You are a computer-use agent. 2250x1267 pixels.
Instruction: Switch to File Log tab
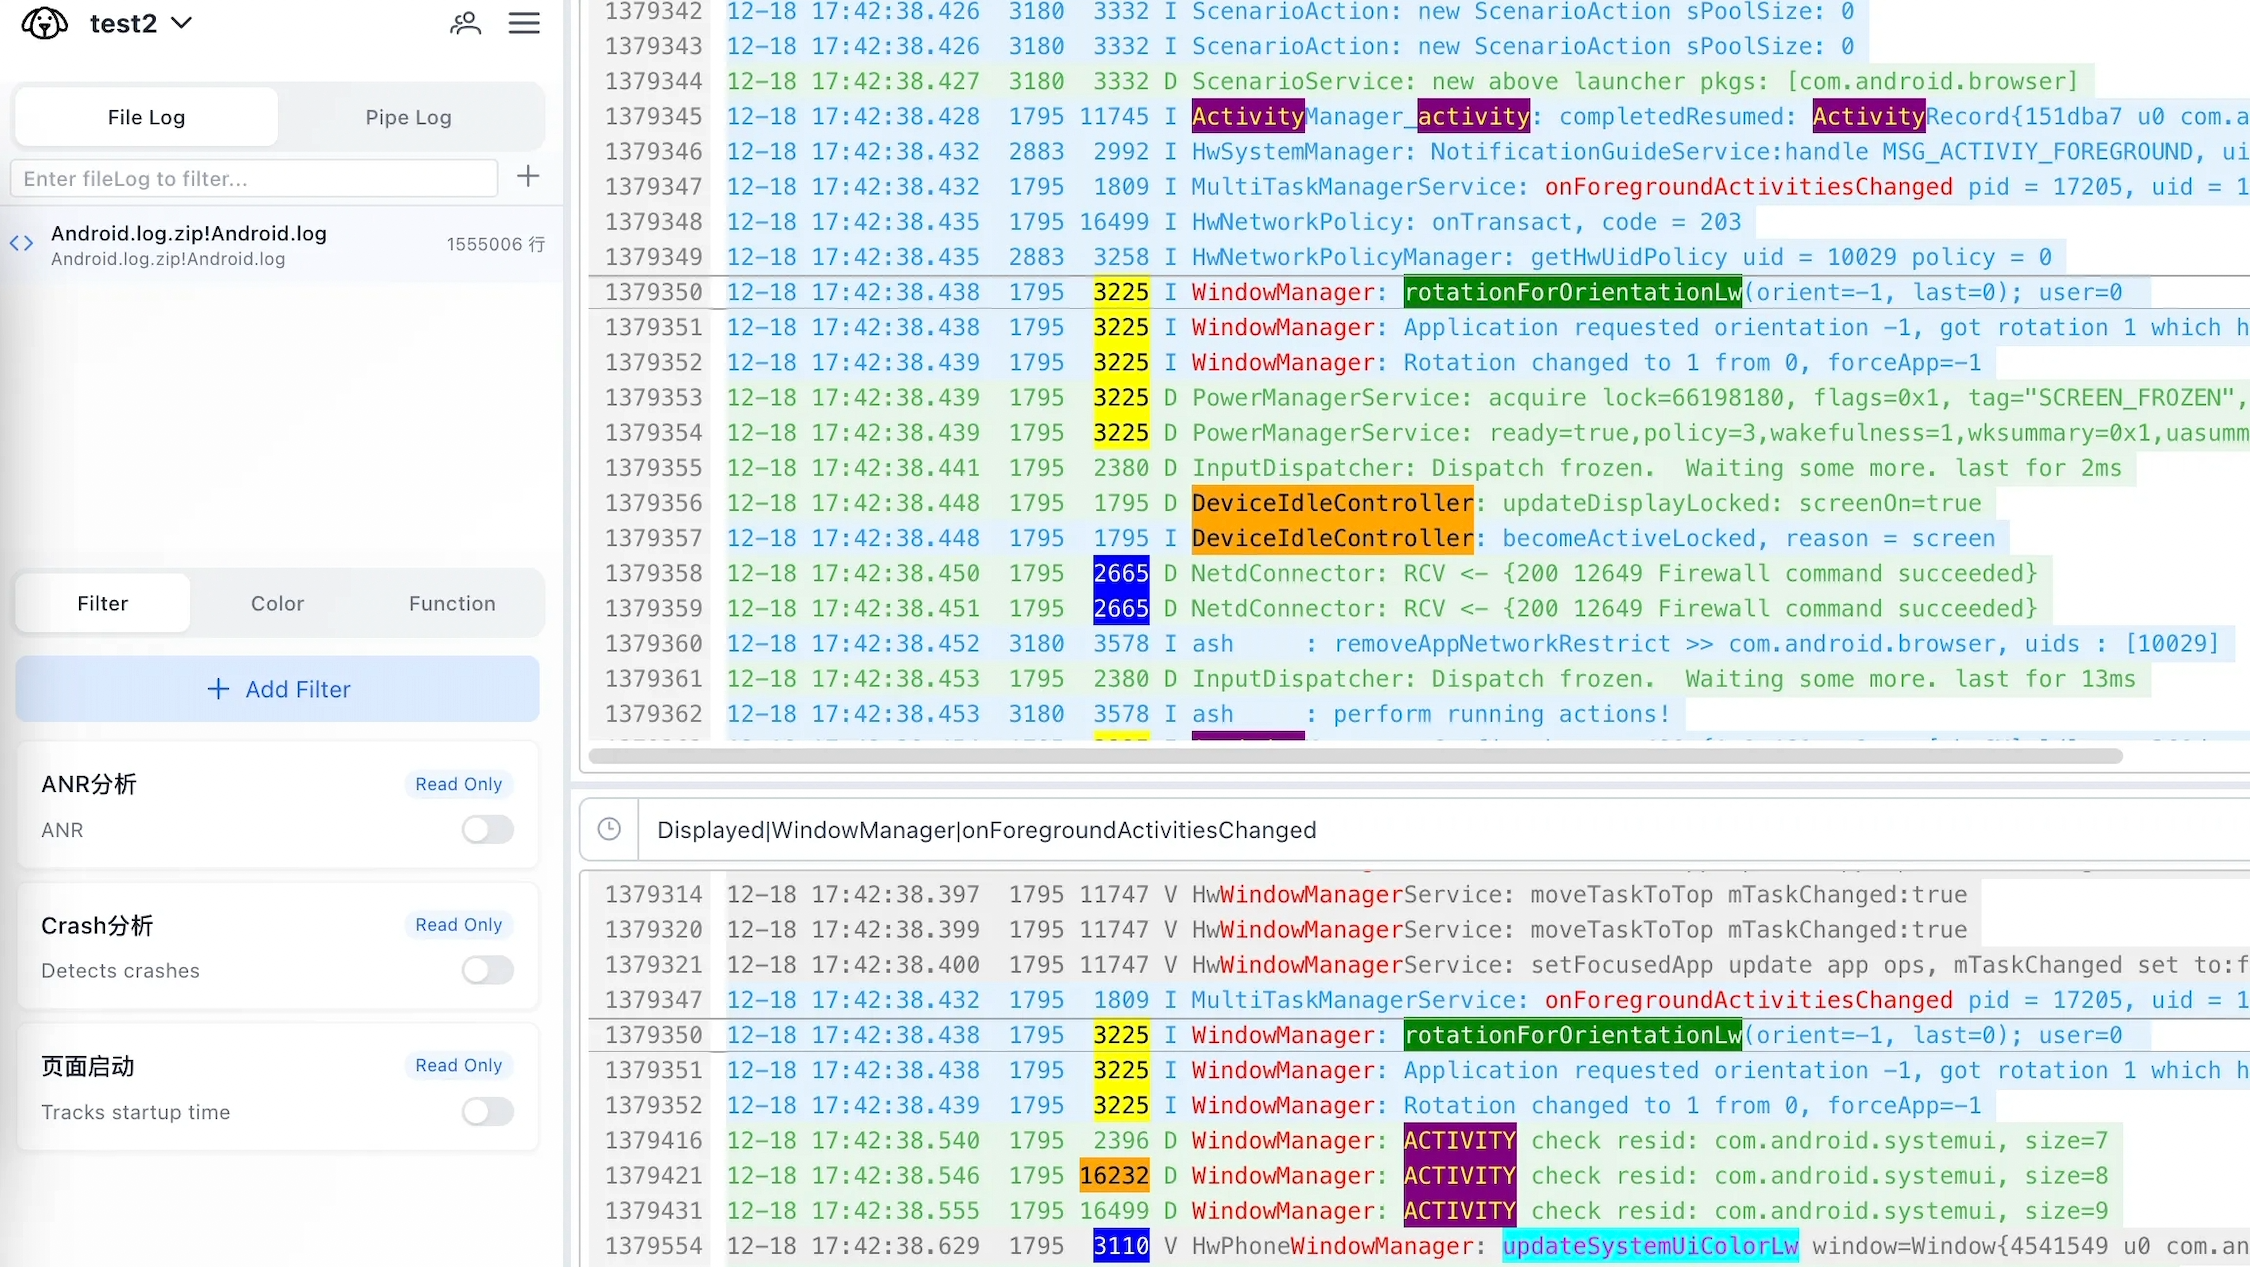146,117
